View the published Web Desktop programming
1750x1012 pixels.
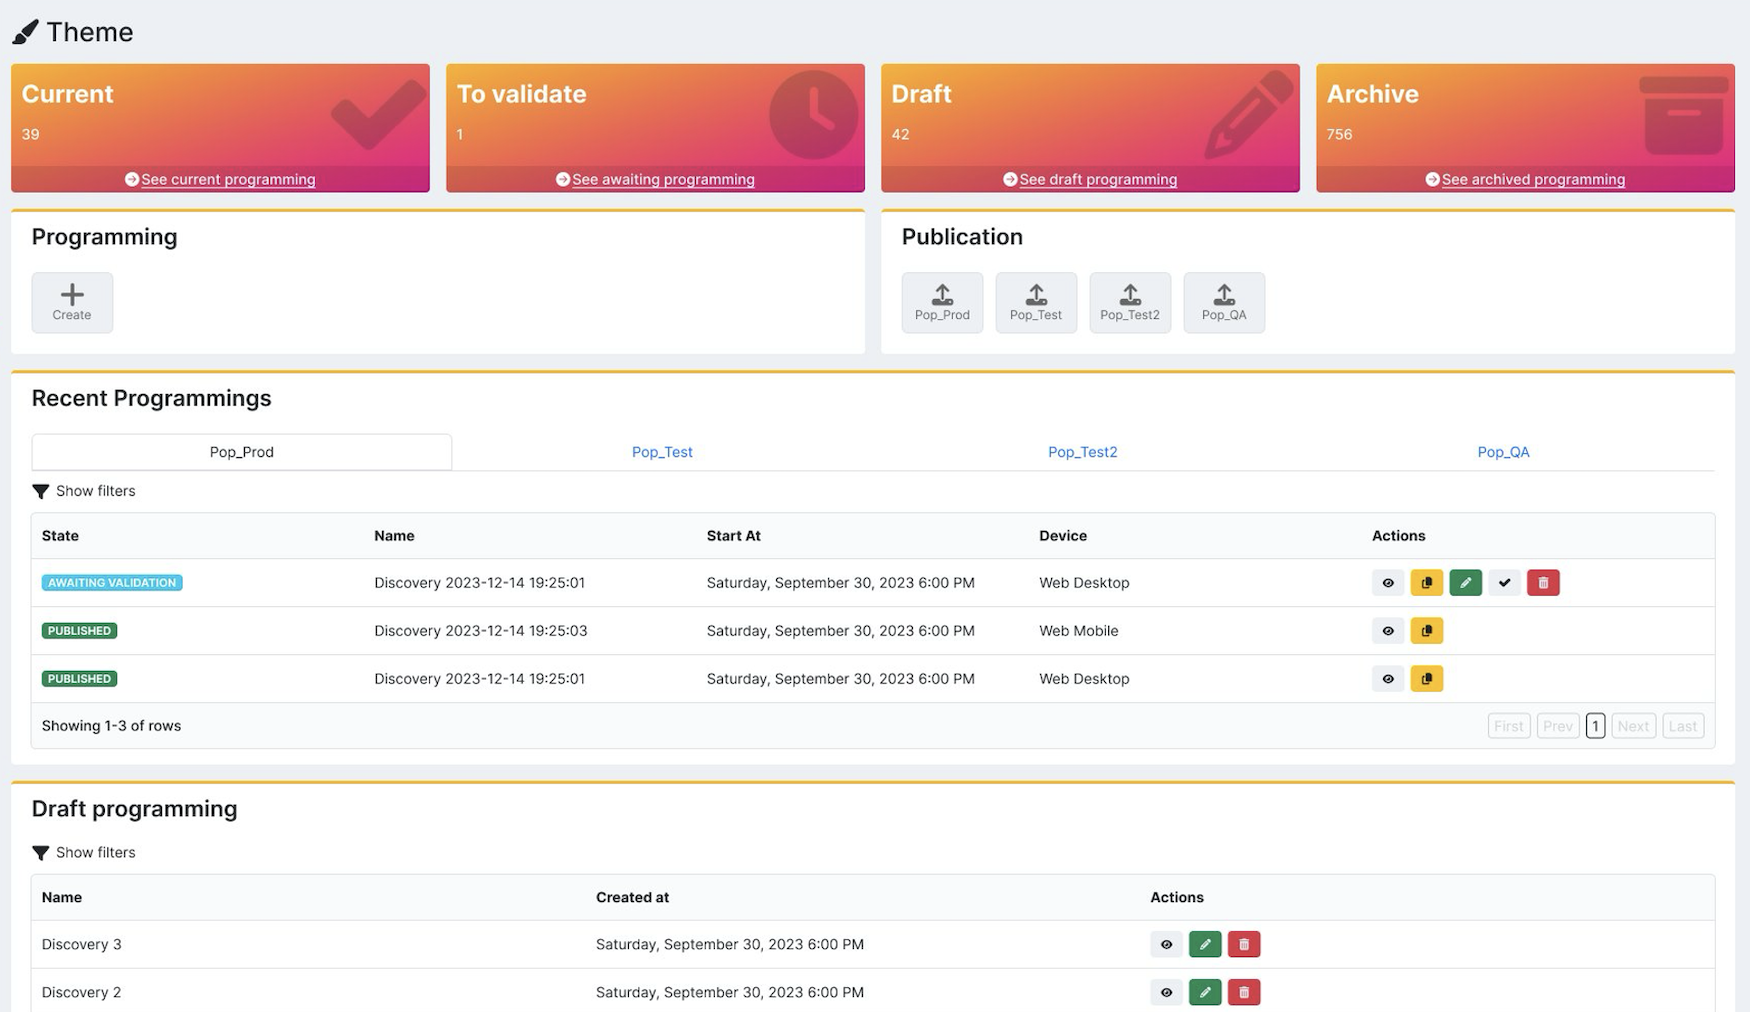click(x=1388, y=678)
